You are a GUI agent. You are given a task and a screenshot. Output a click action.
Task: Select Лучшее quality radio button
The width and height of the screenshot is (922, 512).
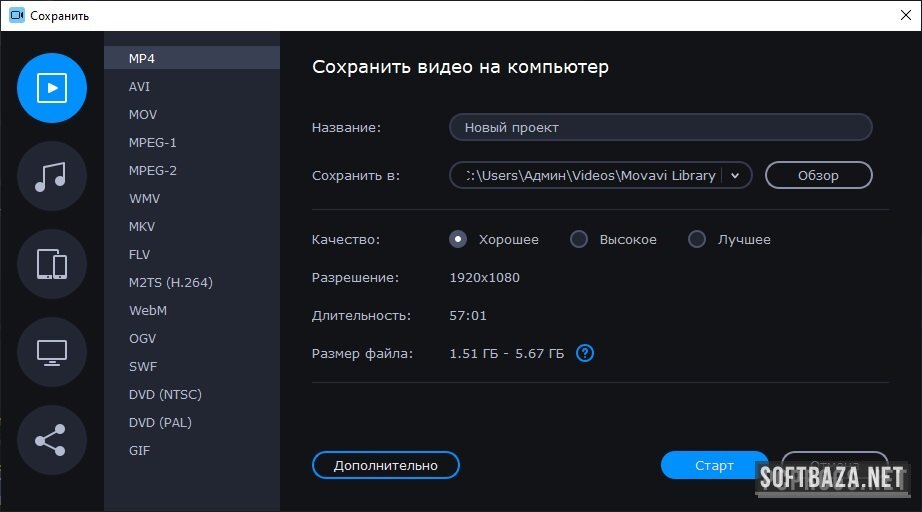(x=697, y=239)
